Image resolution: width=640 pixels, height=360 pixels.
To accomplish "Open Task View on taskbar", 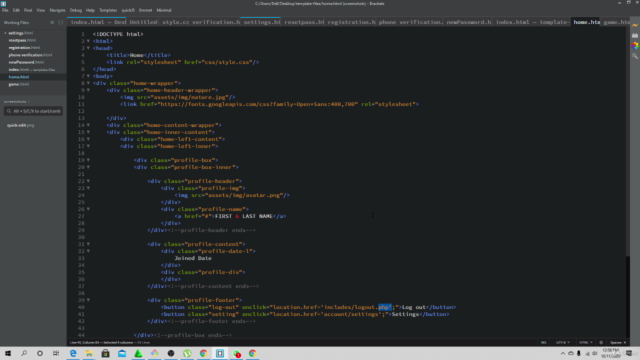I will [x=56, y=353].
